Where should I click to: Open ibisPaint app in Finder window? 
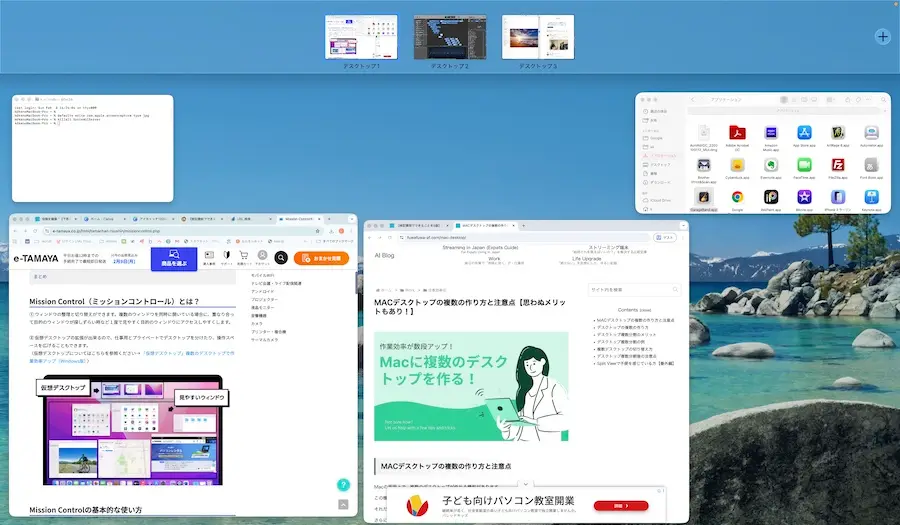tap(771, 197)
